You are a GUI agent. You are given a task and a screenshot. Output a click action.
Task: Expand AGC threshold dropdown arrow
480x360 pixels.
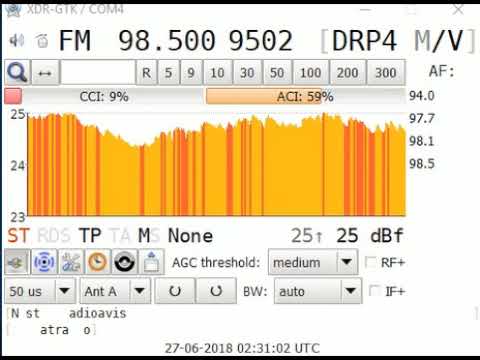pyautogui.click(x=347, y=262)
